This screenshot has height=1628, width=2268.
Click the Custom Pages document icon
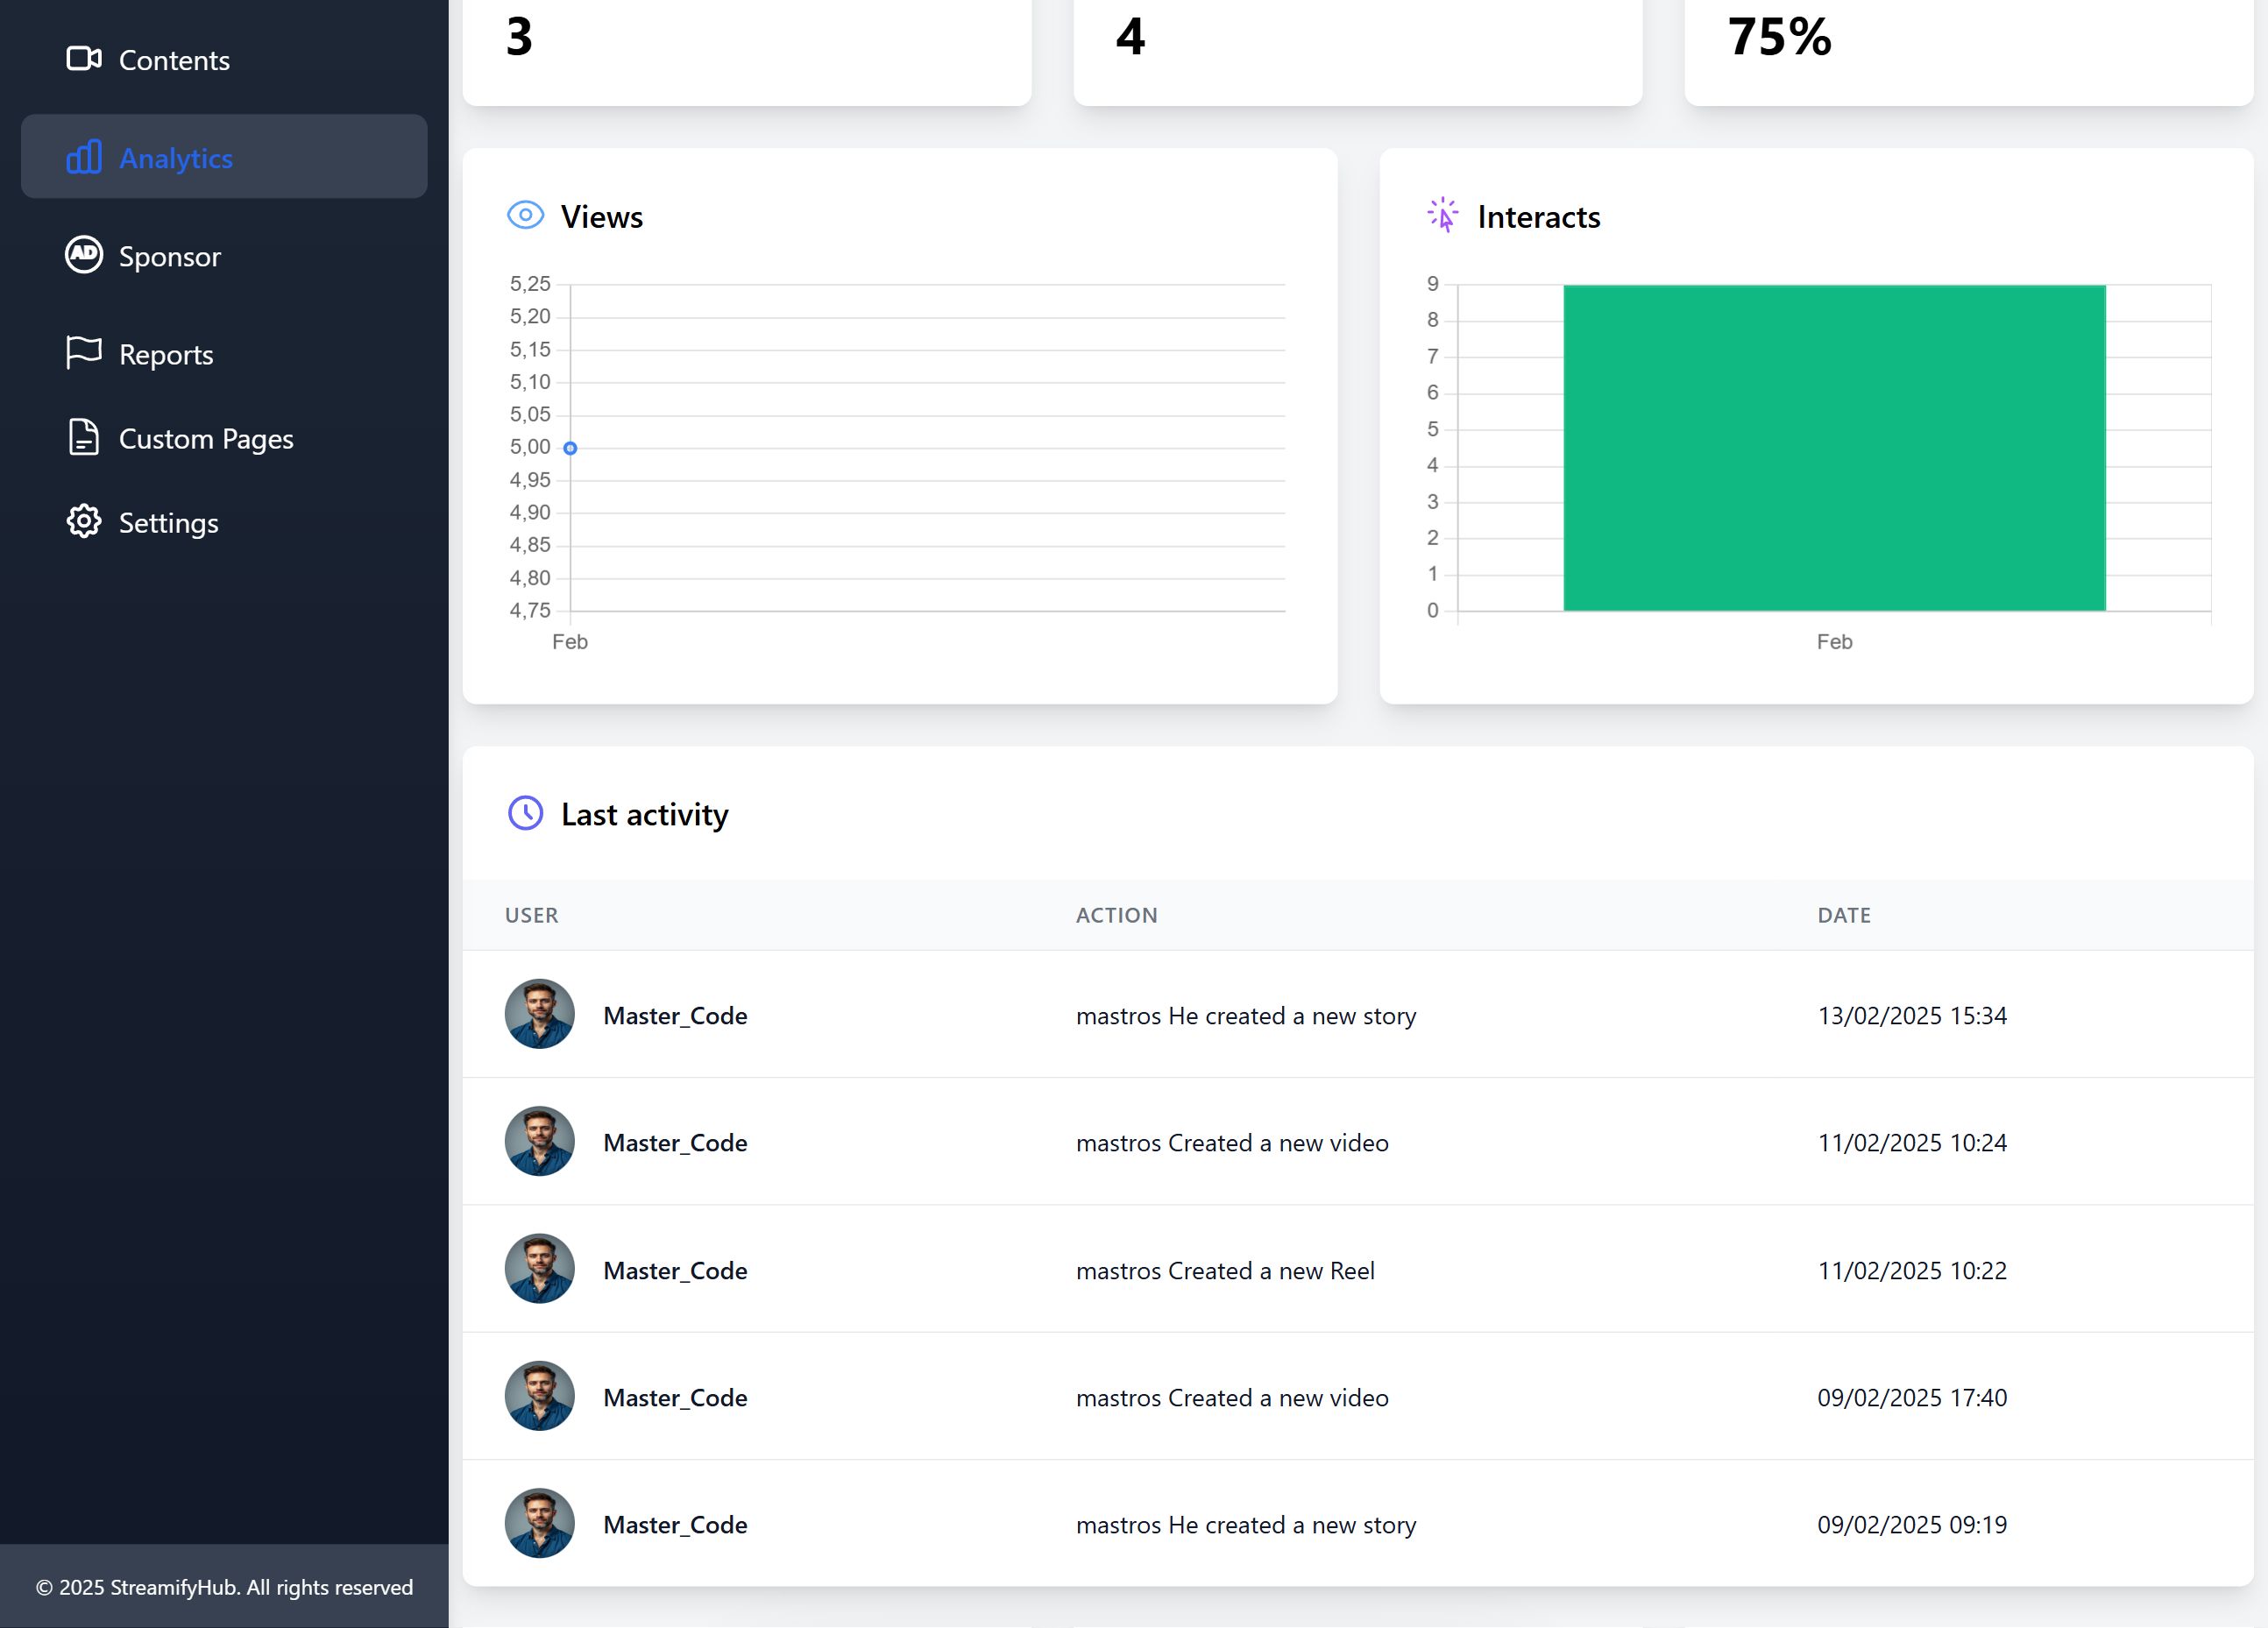click(84, 438)
